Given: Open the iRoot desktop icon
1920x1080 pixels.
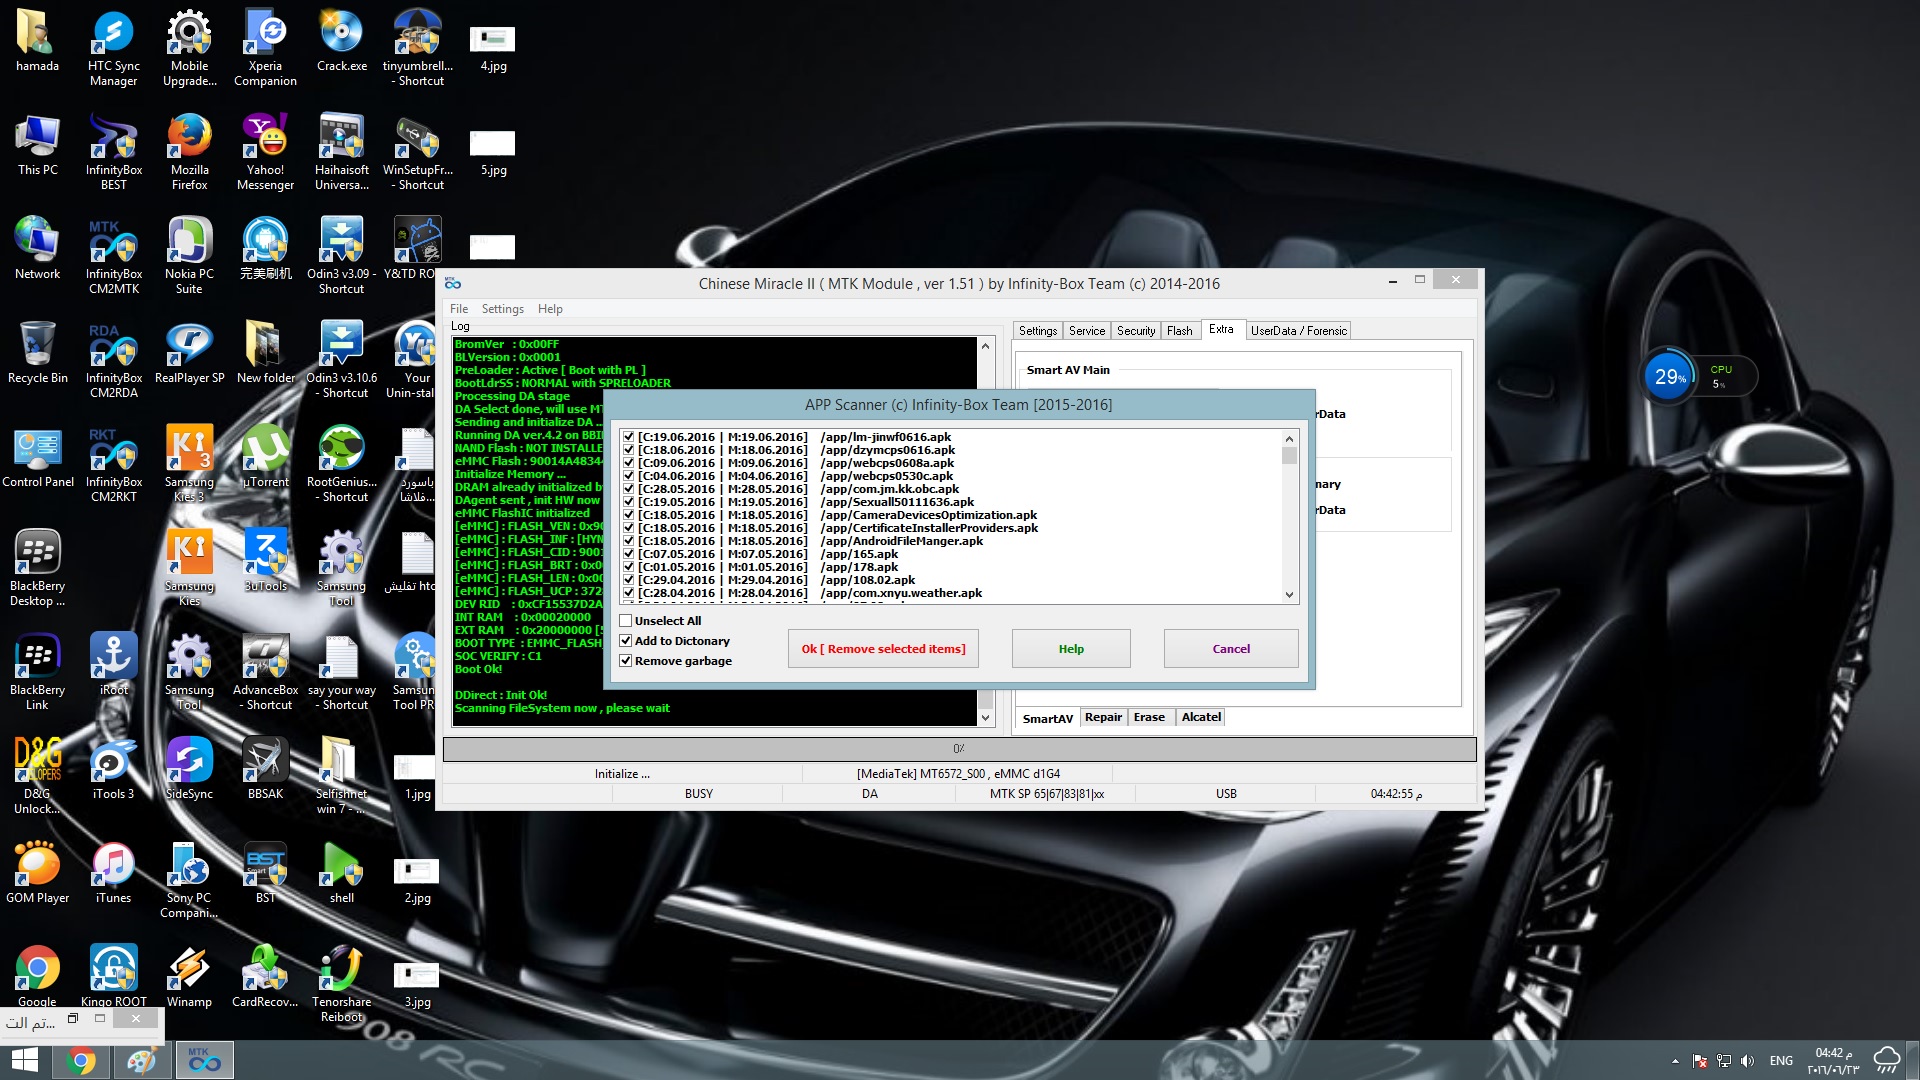Looking at the screenshot, I should point(113,664).
